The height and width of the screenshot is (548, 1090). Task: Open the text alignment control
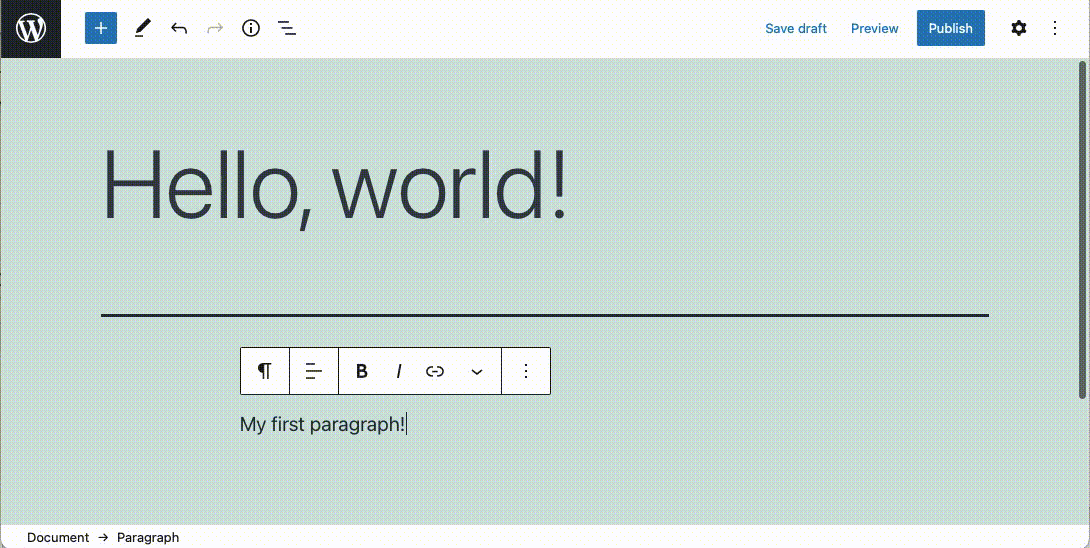(x=314, y=371)
